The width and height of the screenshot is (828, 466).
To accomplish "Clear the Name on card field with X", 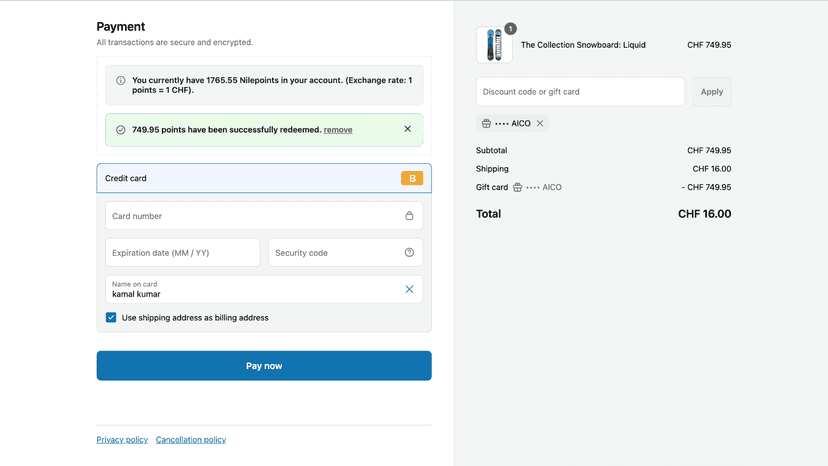I will [x=409, y=289].
